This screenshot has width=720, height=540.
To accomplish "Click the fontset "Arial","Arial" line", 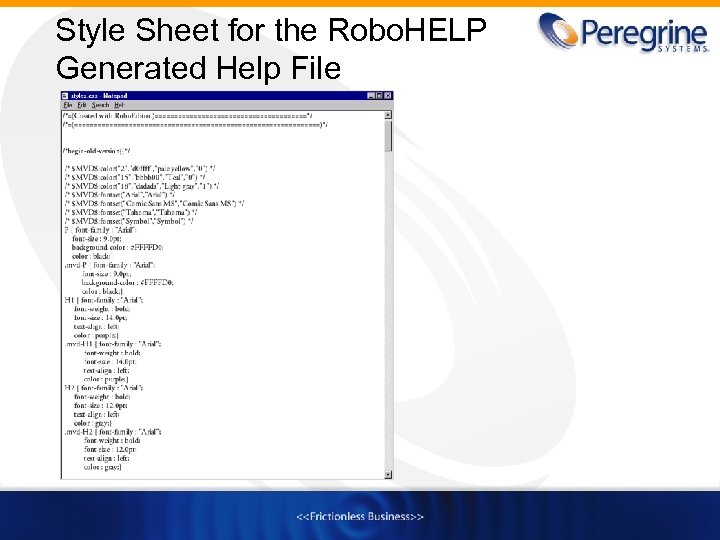I will (x=119, y=195).
